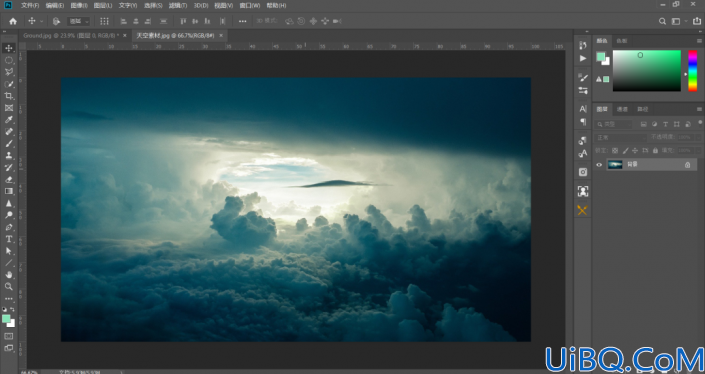Switch to the 通道 Channels tab
This screenshot has height=374, width=705.
622,109
